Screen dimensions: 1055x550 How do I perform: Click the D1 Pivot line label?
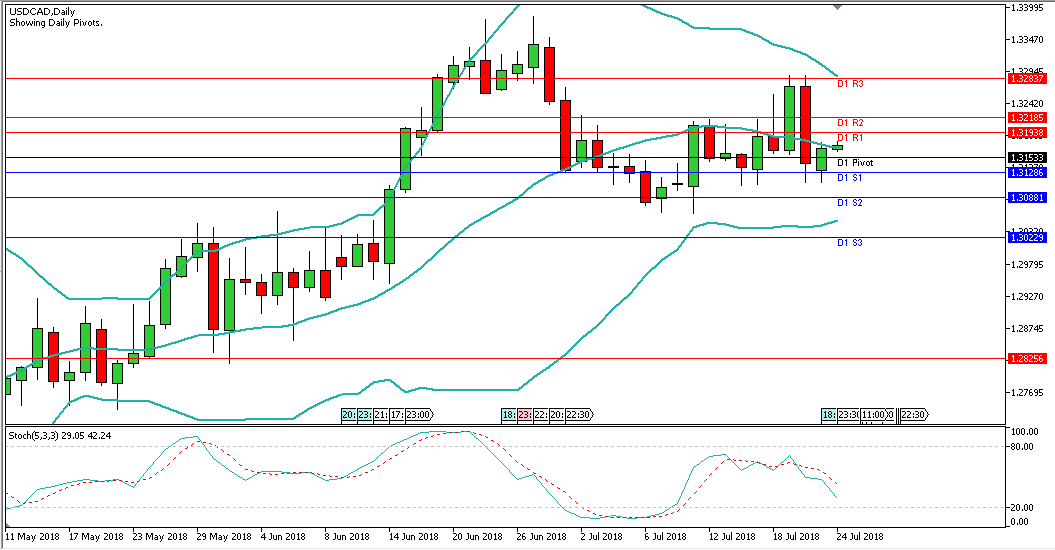[855, 162]
